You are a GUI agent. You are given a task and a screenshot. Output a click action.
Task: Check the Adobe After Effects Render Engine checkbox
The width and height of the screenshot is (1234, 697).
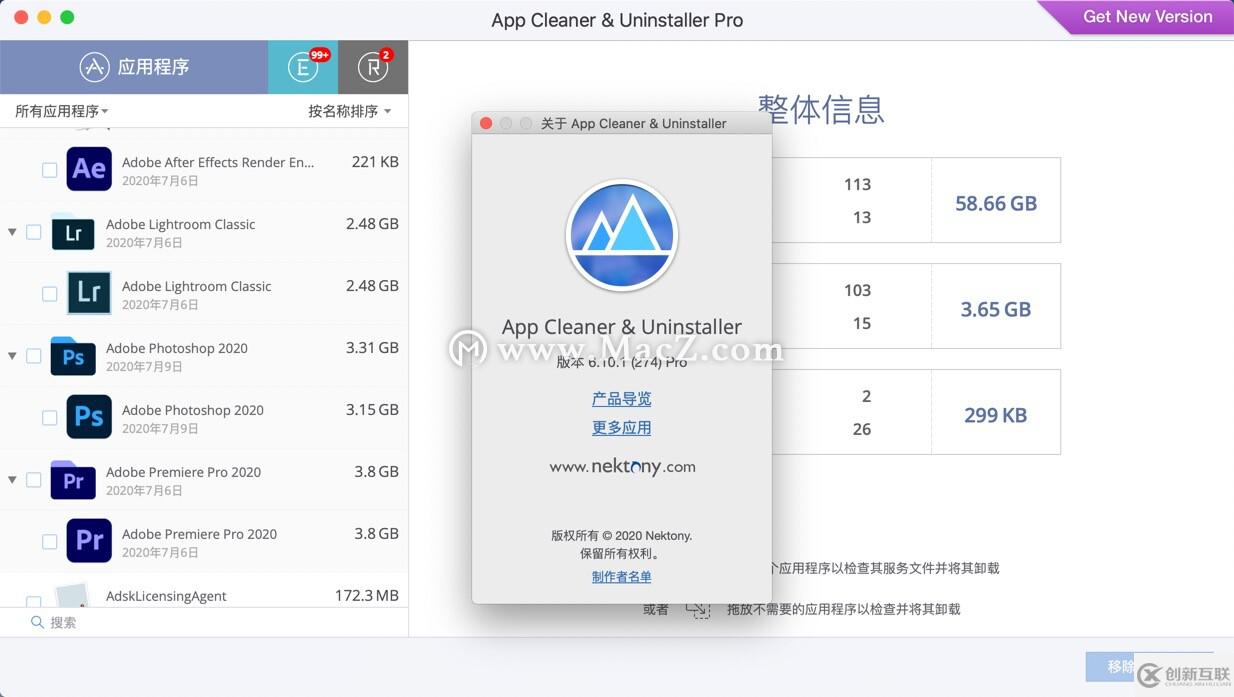point(49,170)
